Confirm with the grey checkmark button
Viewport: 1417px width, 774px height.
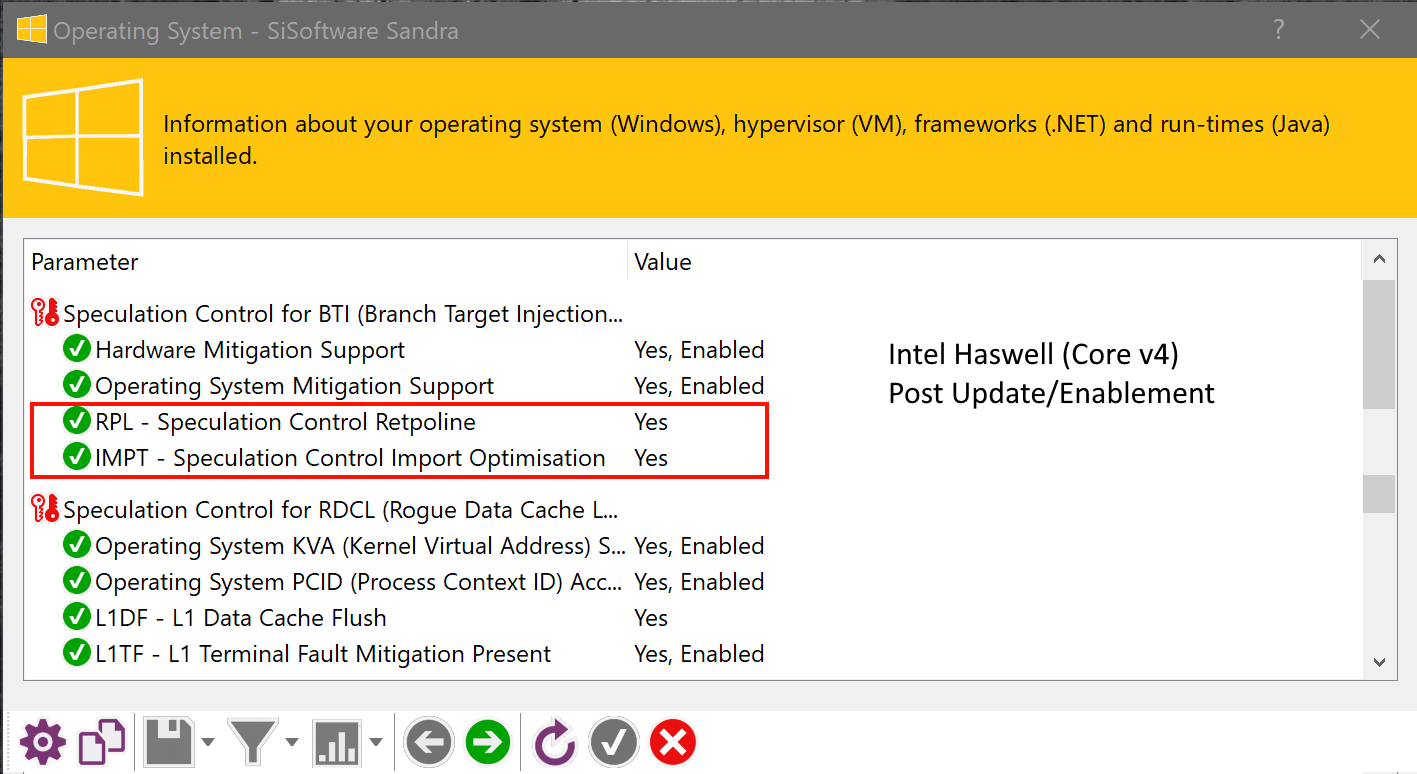point(614,743)
